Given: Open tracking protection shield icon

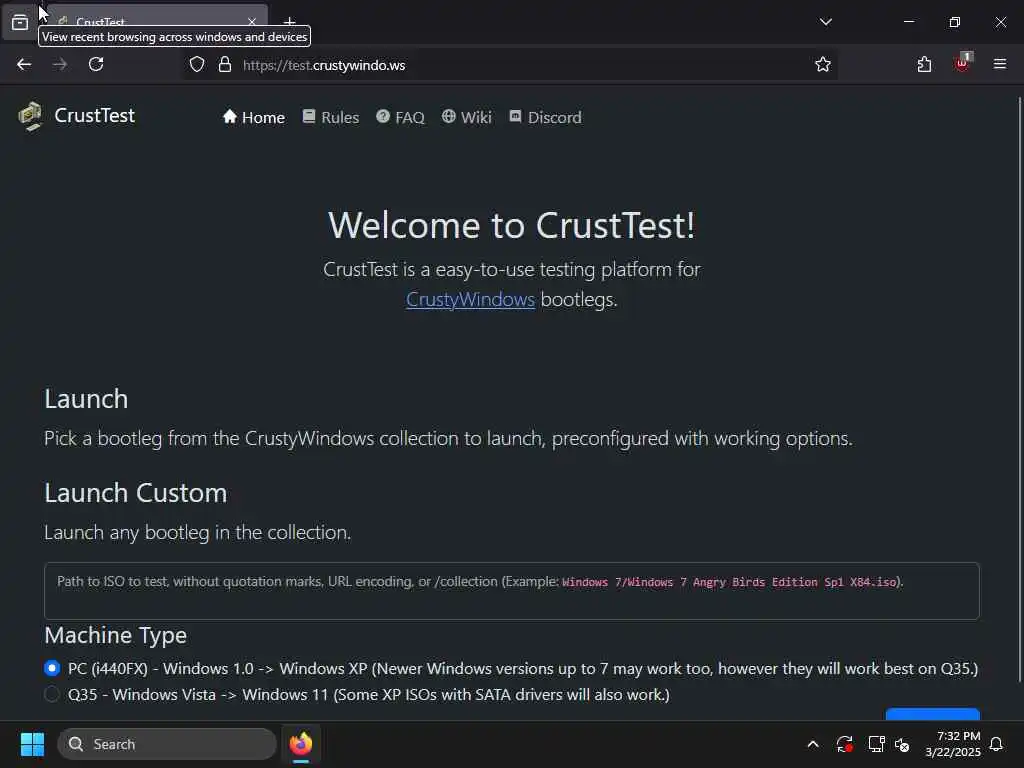Looking at the screenshot, I should [x=197, y=65].
